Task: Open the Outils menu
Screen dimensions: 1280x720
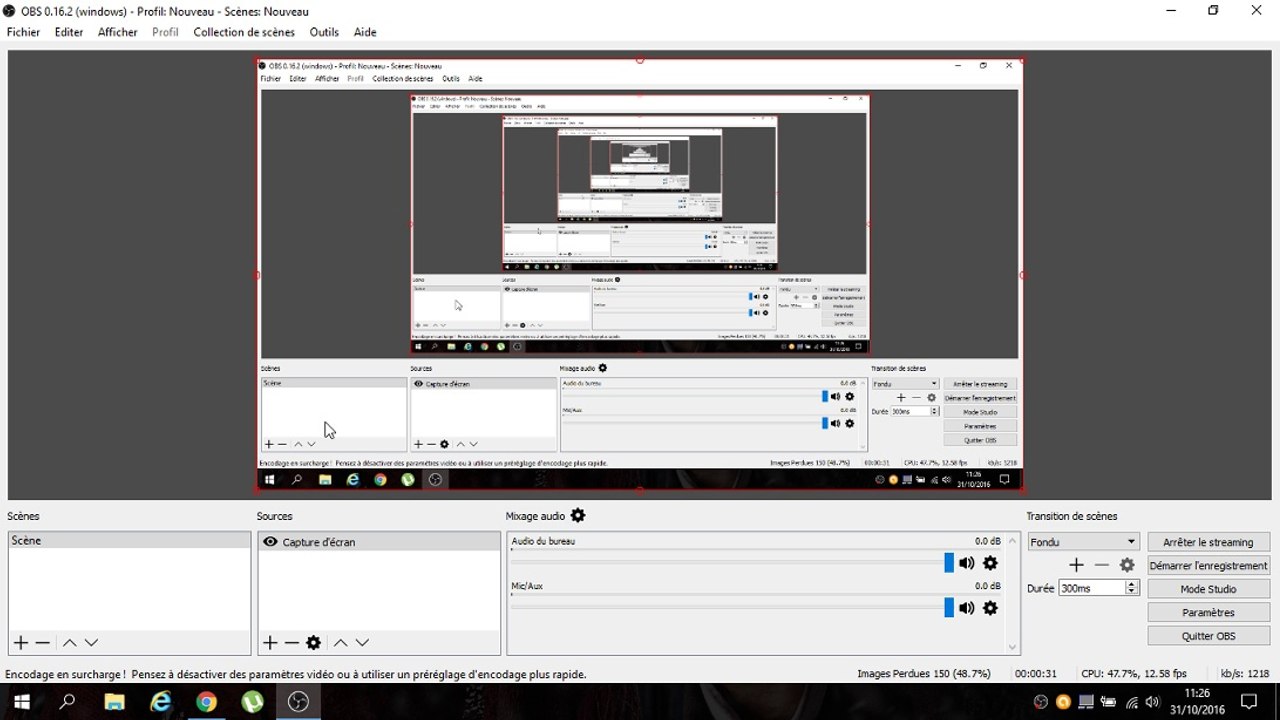Action: 324,32
